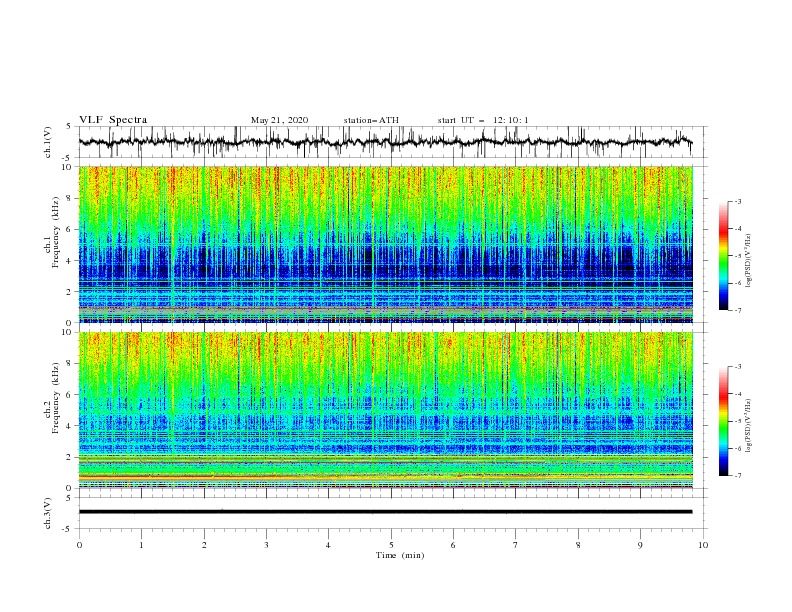Click "log(PSD)(V²/Hz)" label beside upper colorbar
Screen dimensions: 792x612
(x=748, y=261)
